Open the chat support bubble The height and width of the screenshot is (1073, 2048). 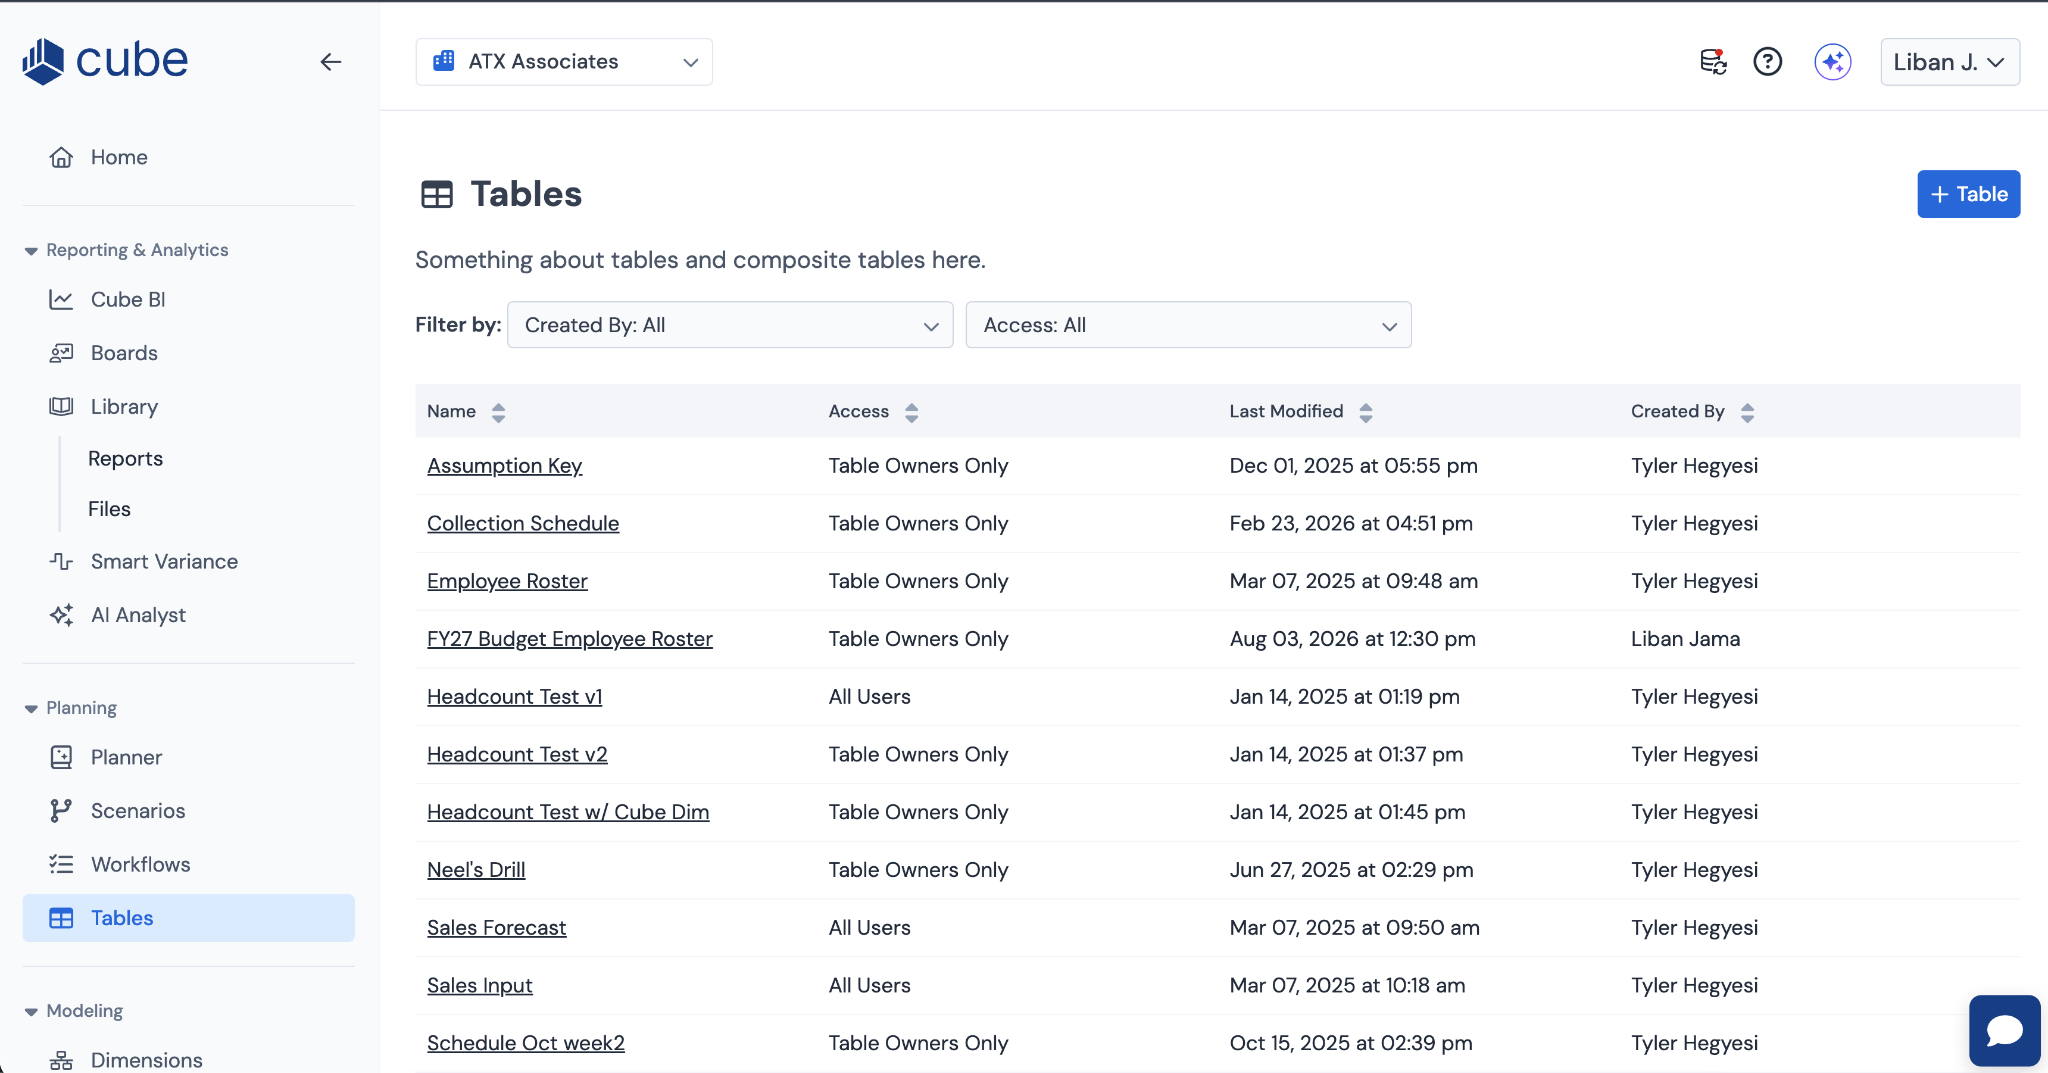(2004, 1030)
